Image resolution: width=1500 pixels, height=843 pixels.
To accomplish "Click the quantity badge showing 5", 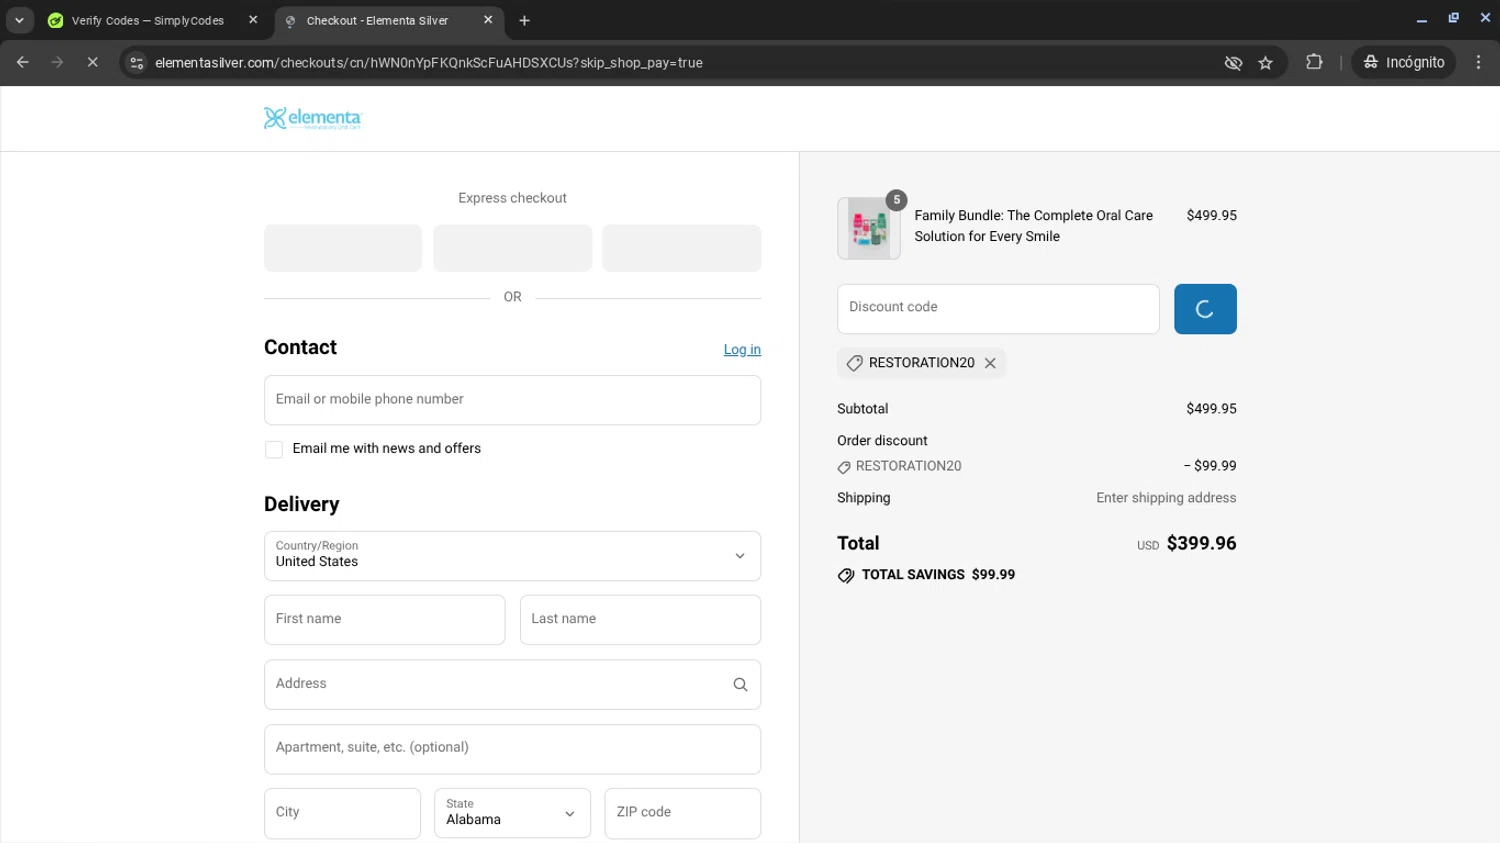I will (x=897, y=200).
